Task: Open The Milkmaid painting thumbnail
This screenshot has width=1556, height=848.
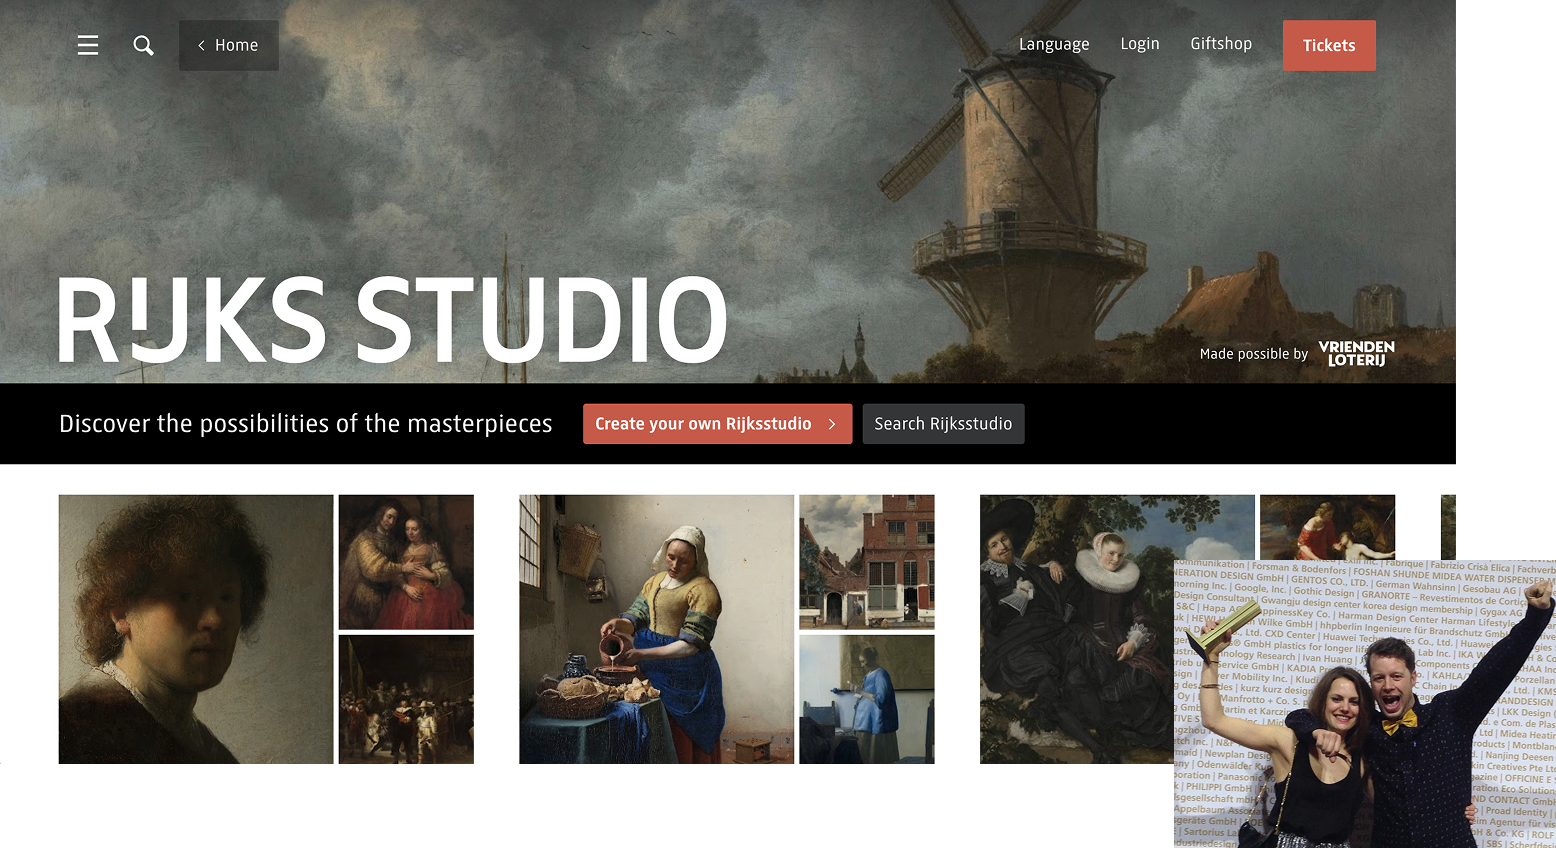Action: (x=656, y=629)
